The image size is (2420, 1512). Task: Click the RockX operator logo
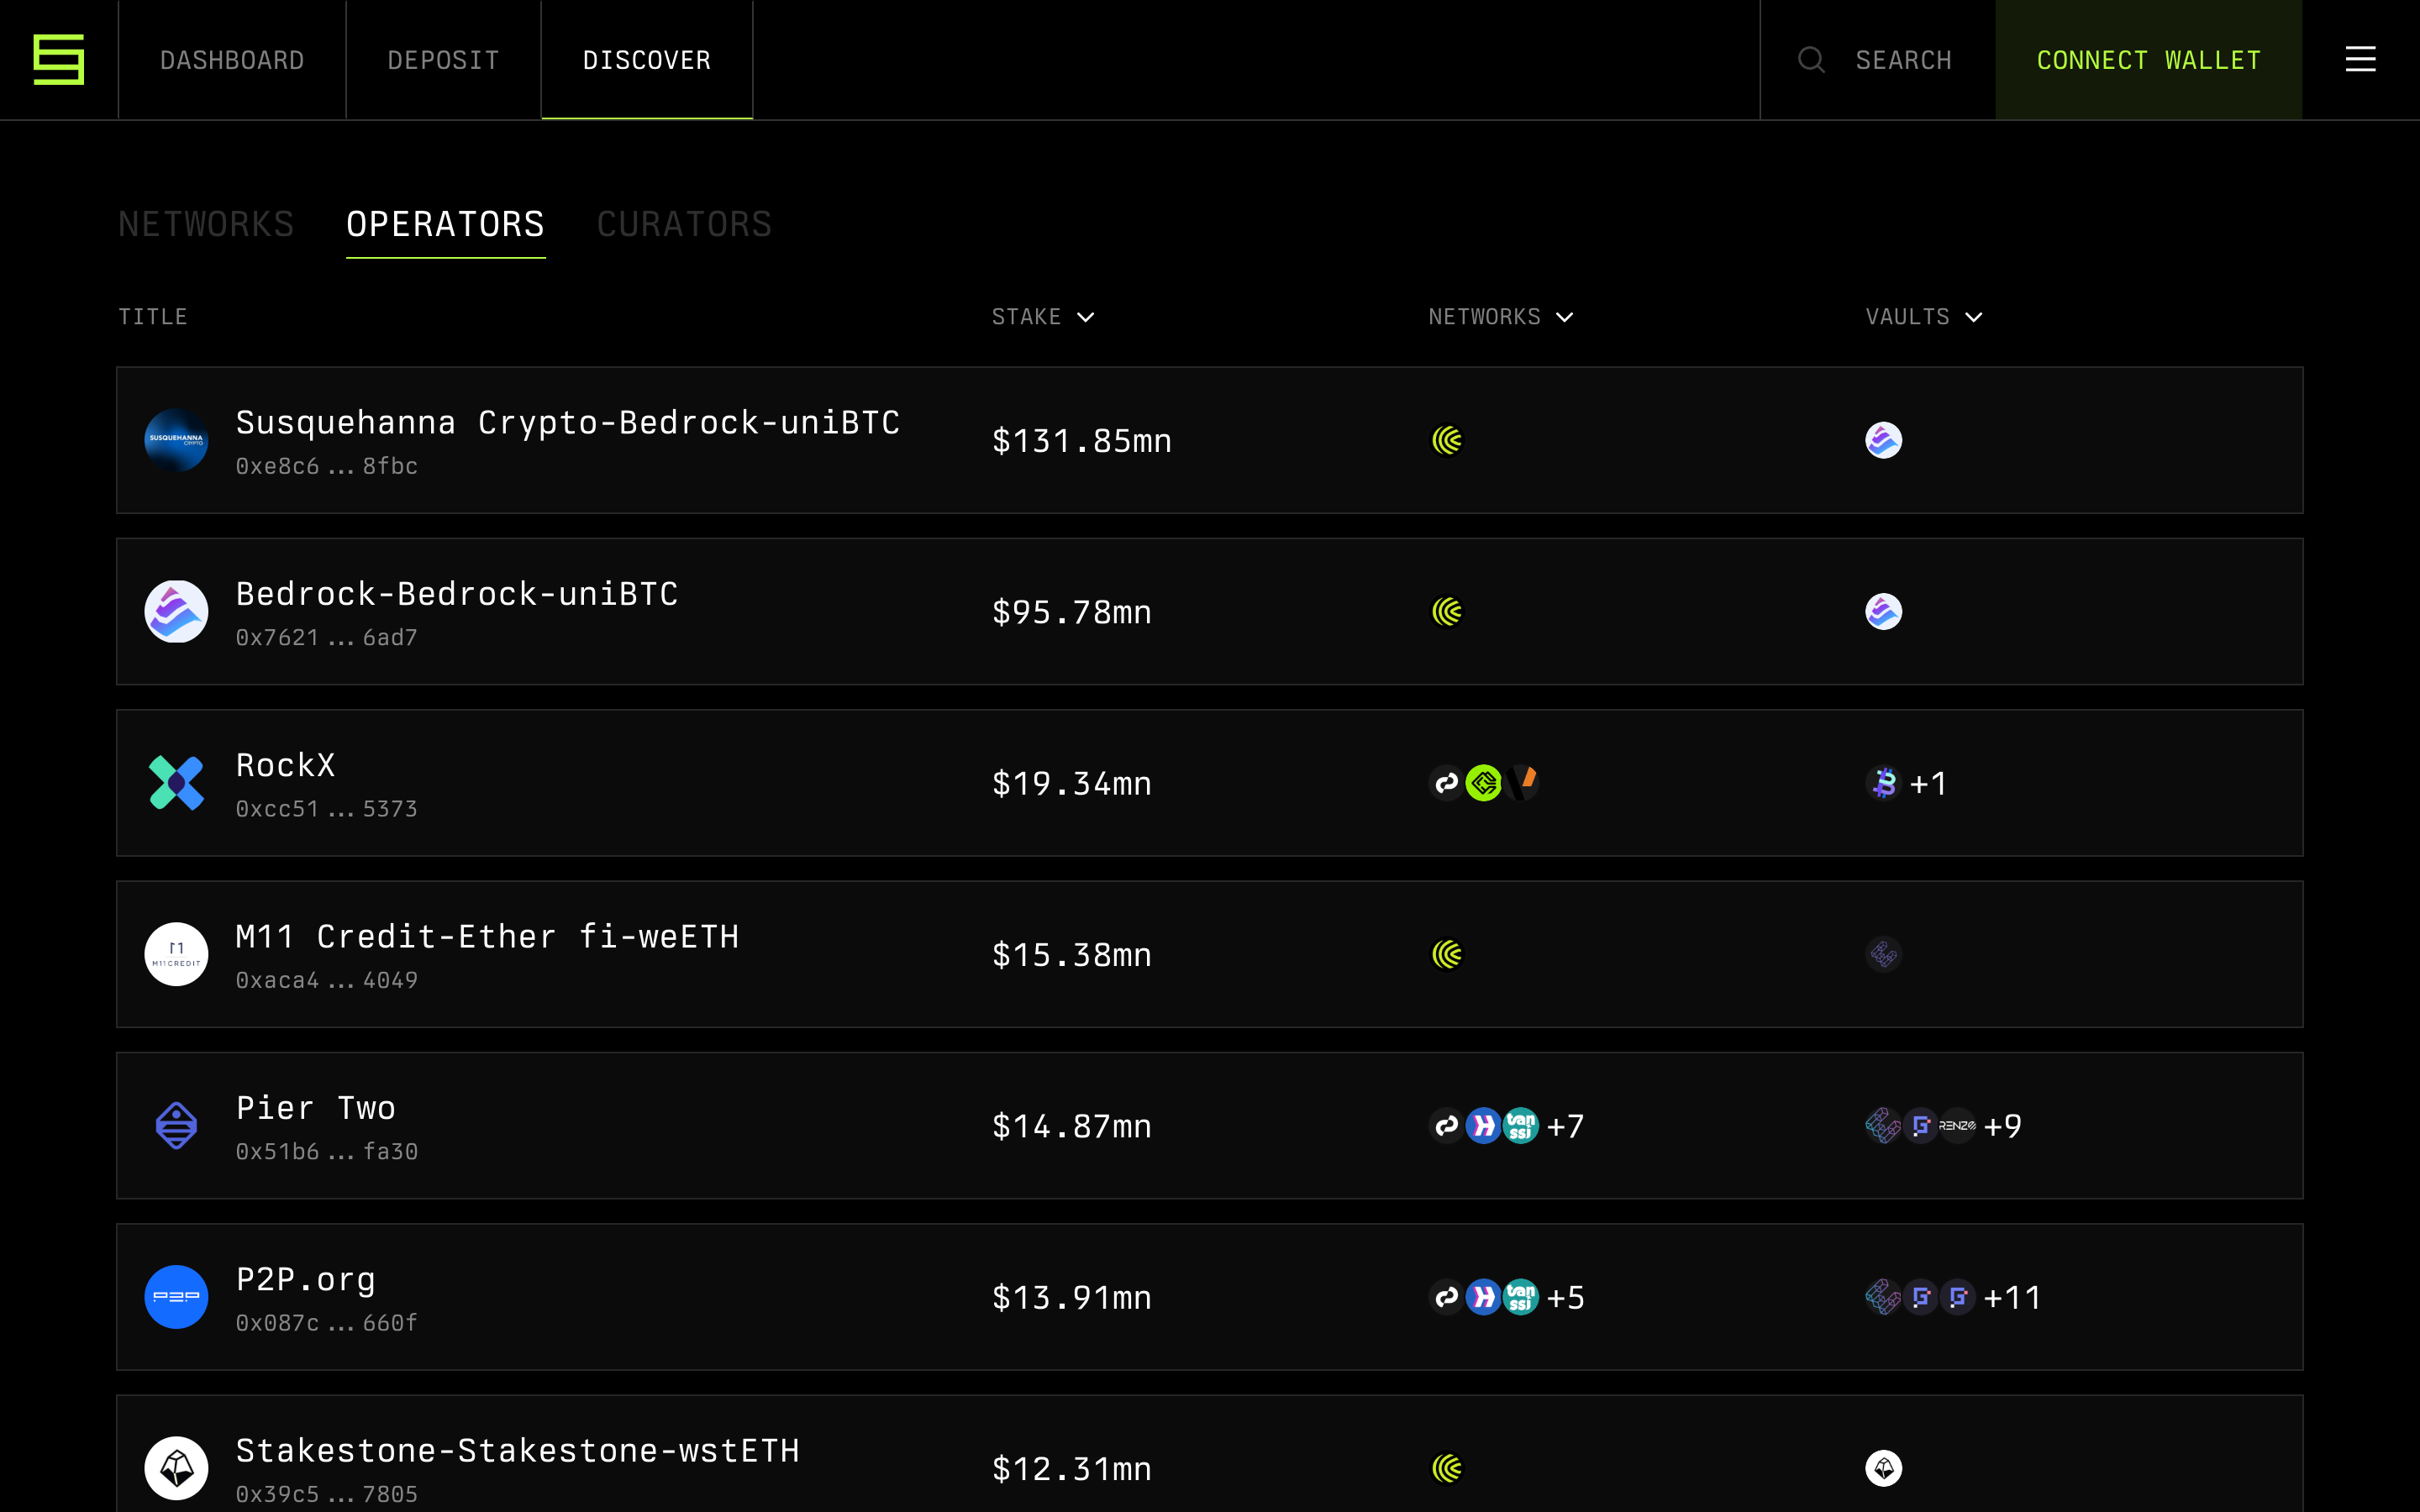tap(176, 783)
